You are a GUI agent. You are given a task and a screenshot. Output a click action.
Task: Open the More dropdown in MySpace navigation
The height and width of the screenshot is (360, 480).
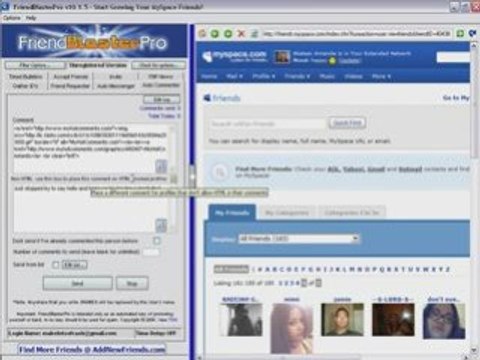point(381,76)
